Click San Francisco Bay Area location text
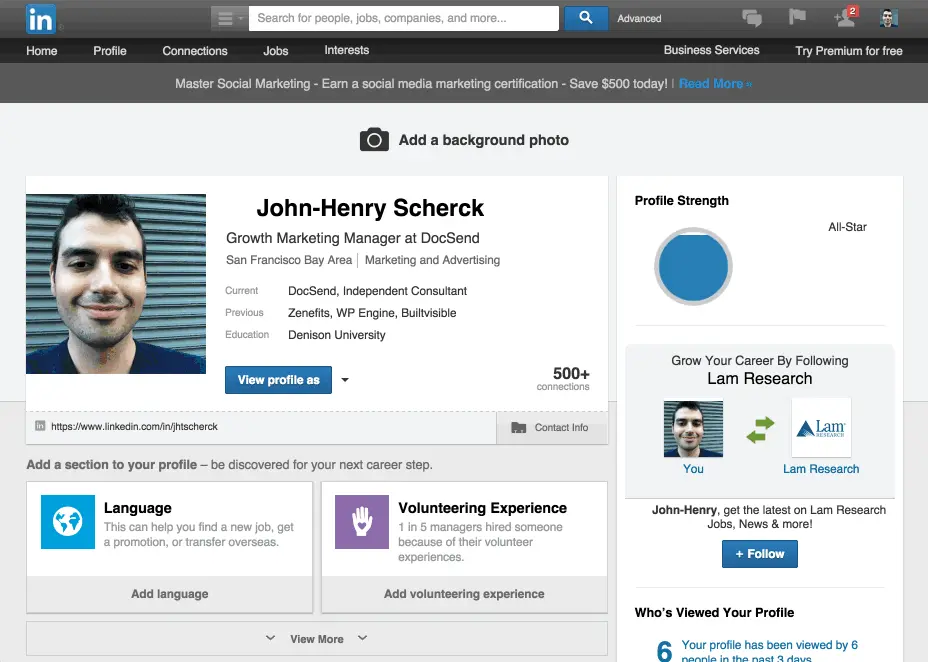928x662 pixels. (289, 260)
